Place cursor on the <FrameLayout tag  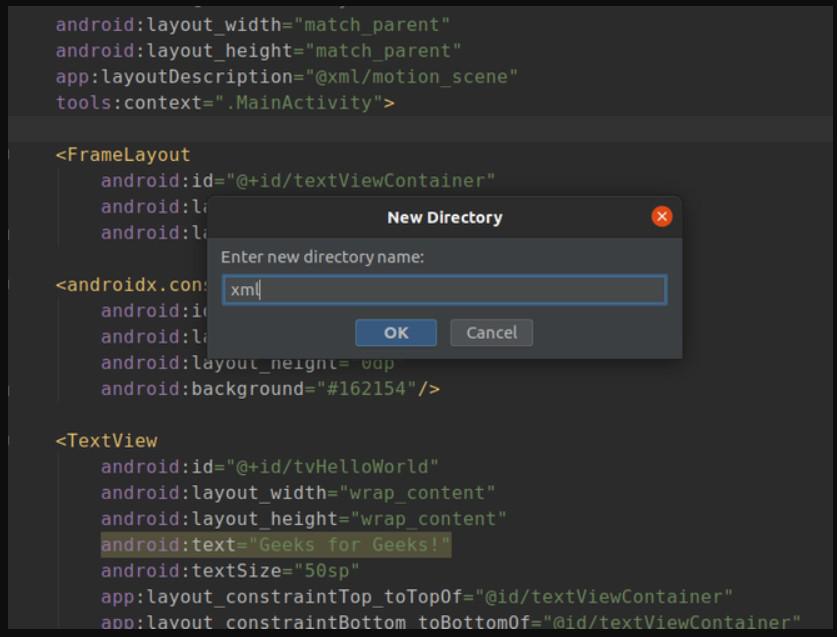click(x=123, y=155)
